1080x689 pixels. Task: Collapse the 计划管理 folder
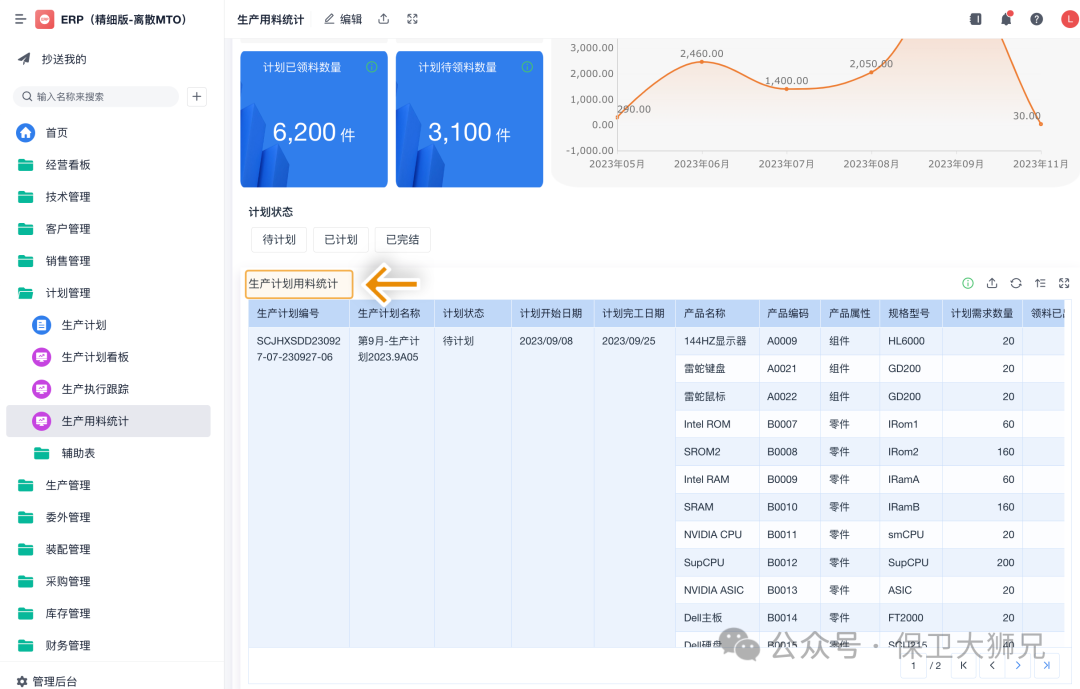click(68, 293)
